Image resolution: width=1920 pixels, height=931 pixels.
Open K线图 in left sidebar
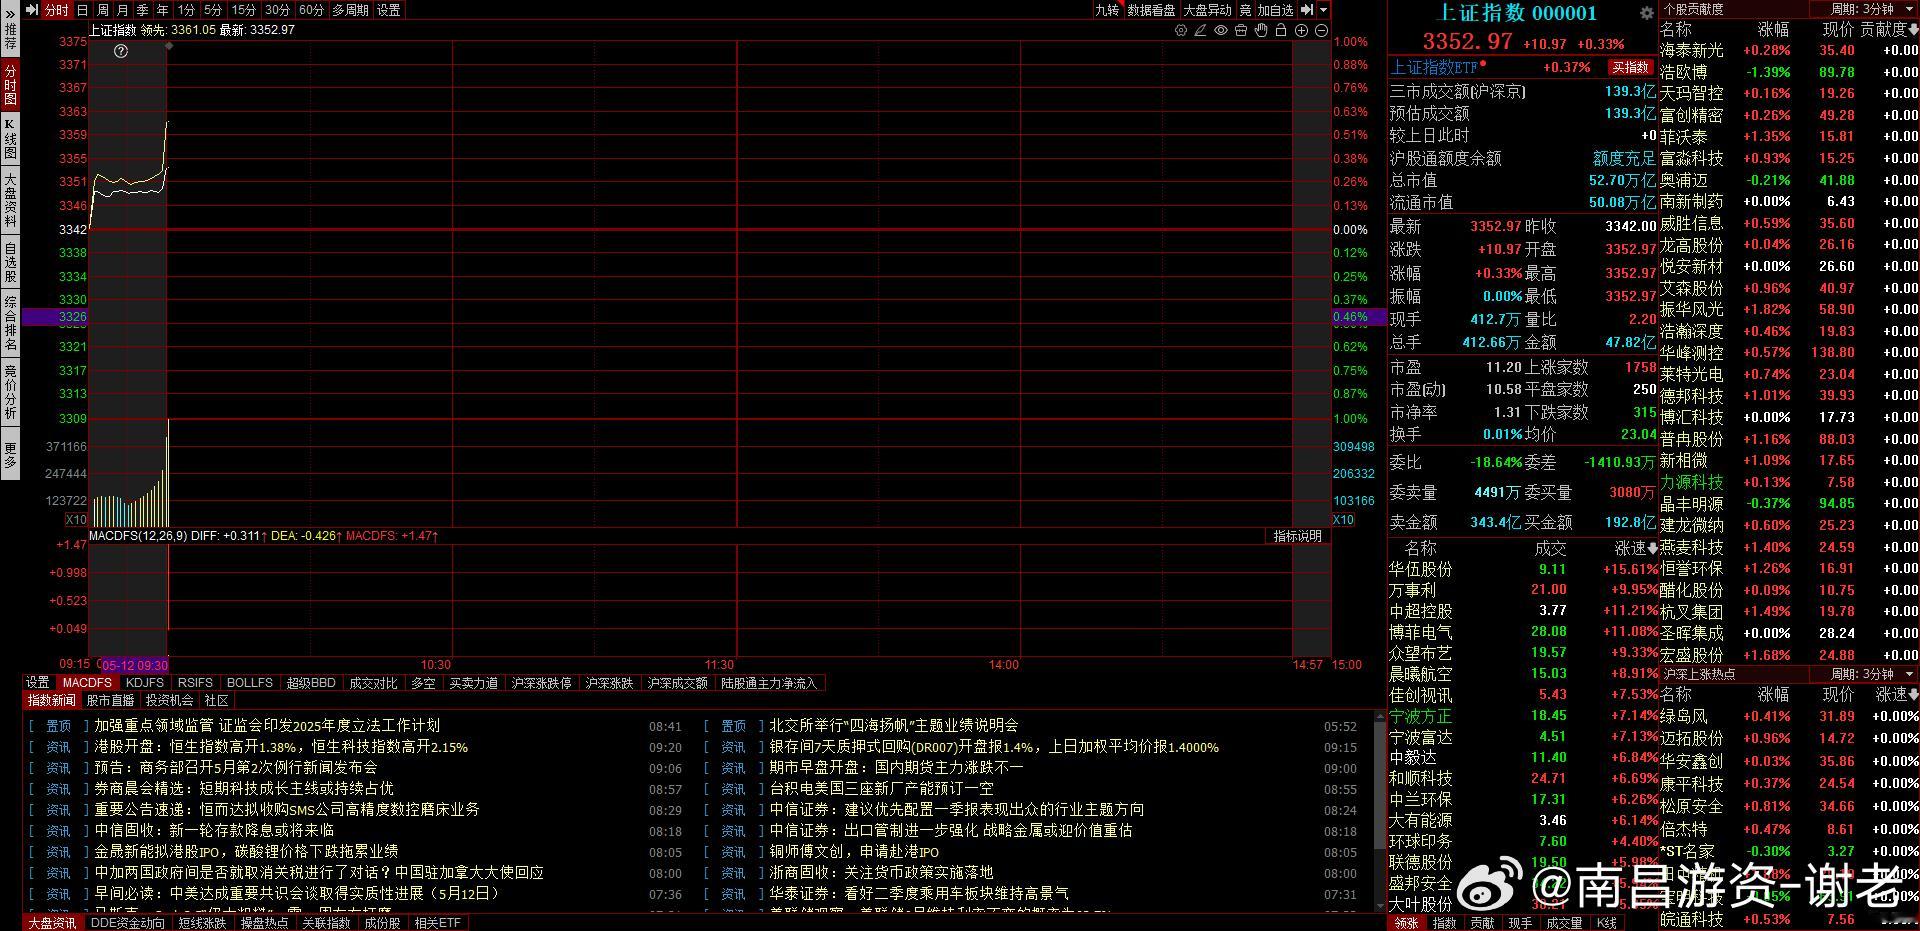[10, 140]
